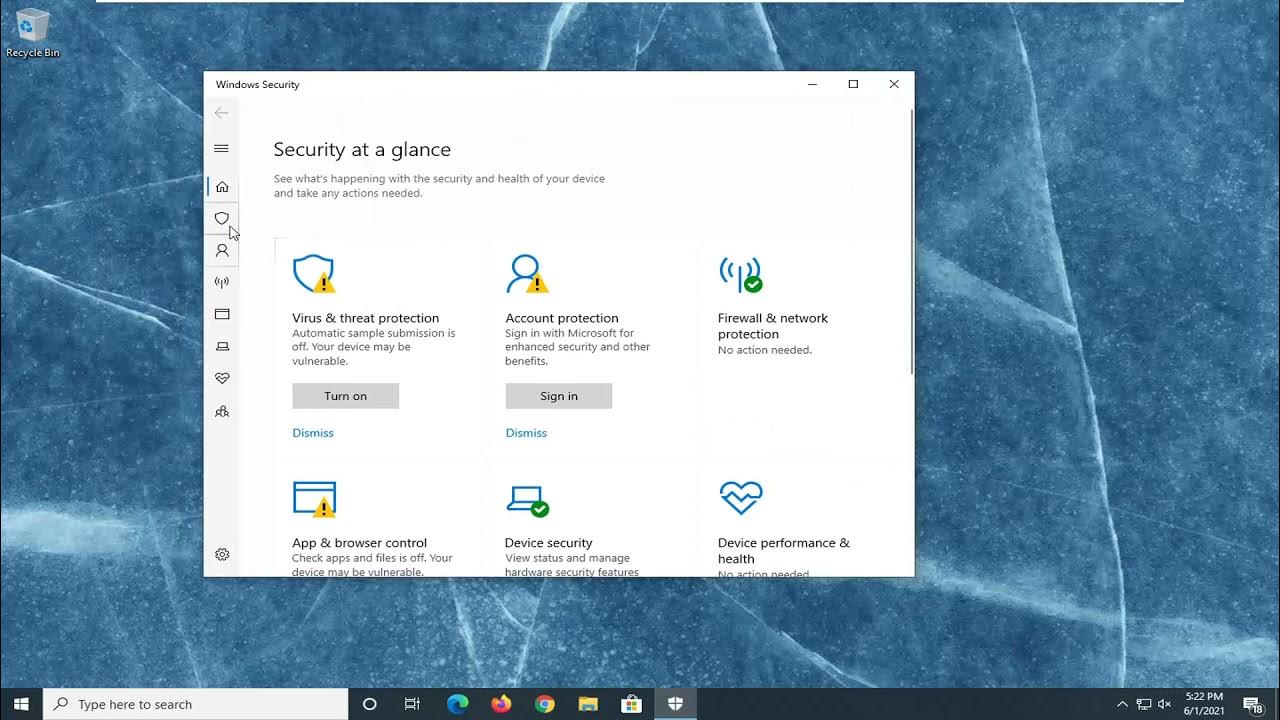Viewport: 1280px width, 720px height.
Task: Click the Device security laptop tile icon
Action: (527, 500)
